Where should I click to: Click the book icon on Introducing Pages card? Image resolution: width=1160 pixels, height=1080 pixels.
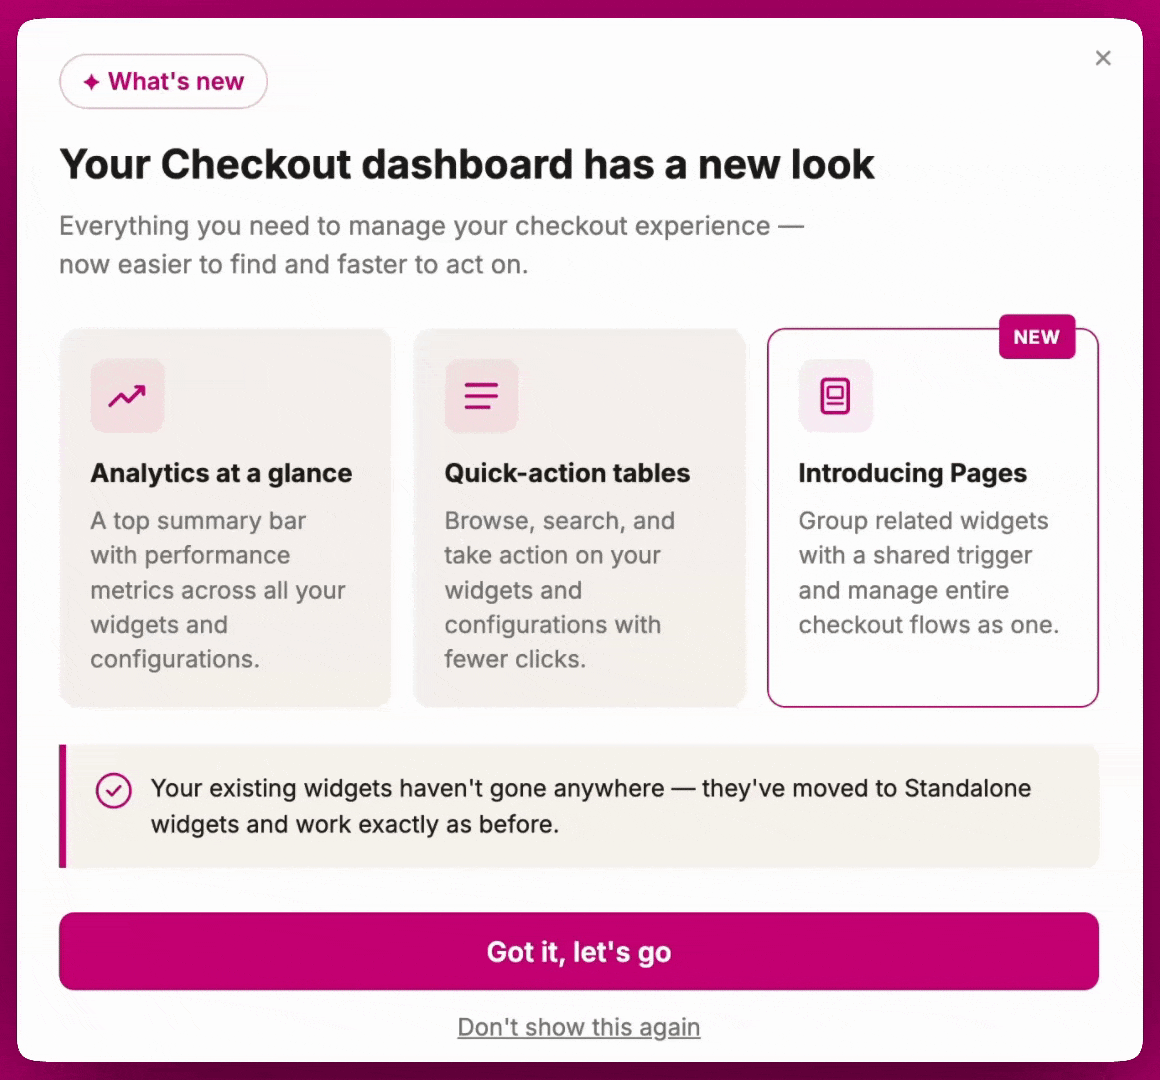click(835, 395)
